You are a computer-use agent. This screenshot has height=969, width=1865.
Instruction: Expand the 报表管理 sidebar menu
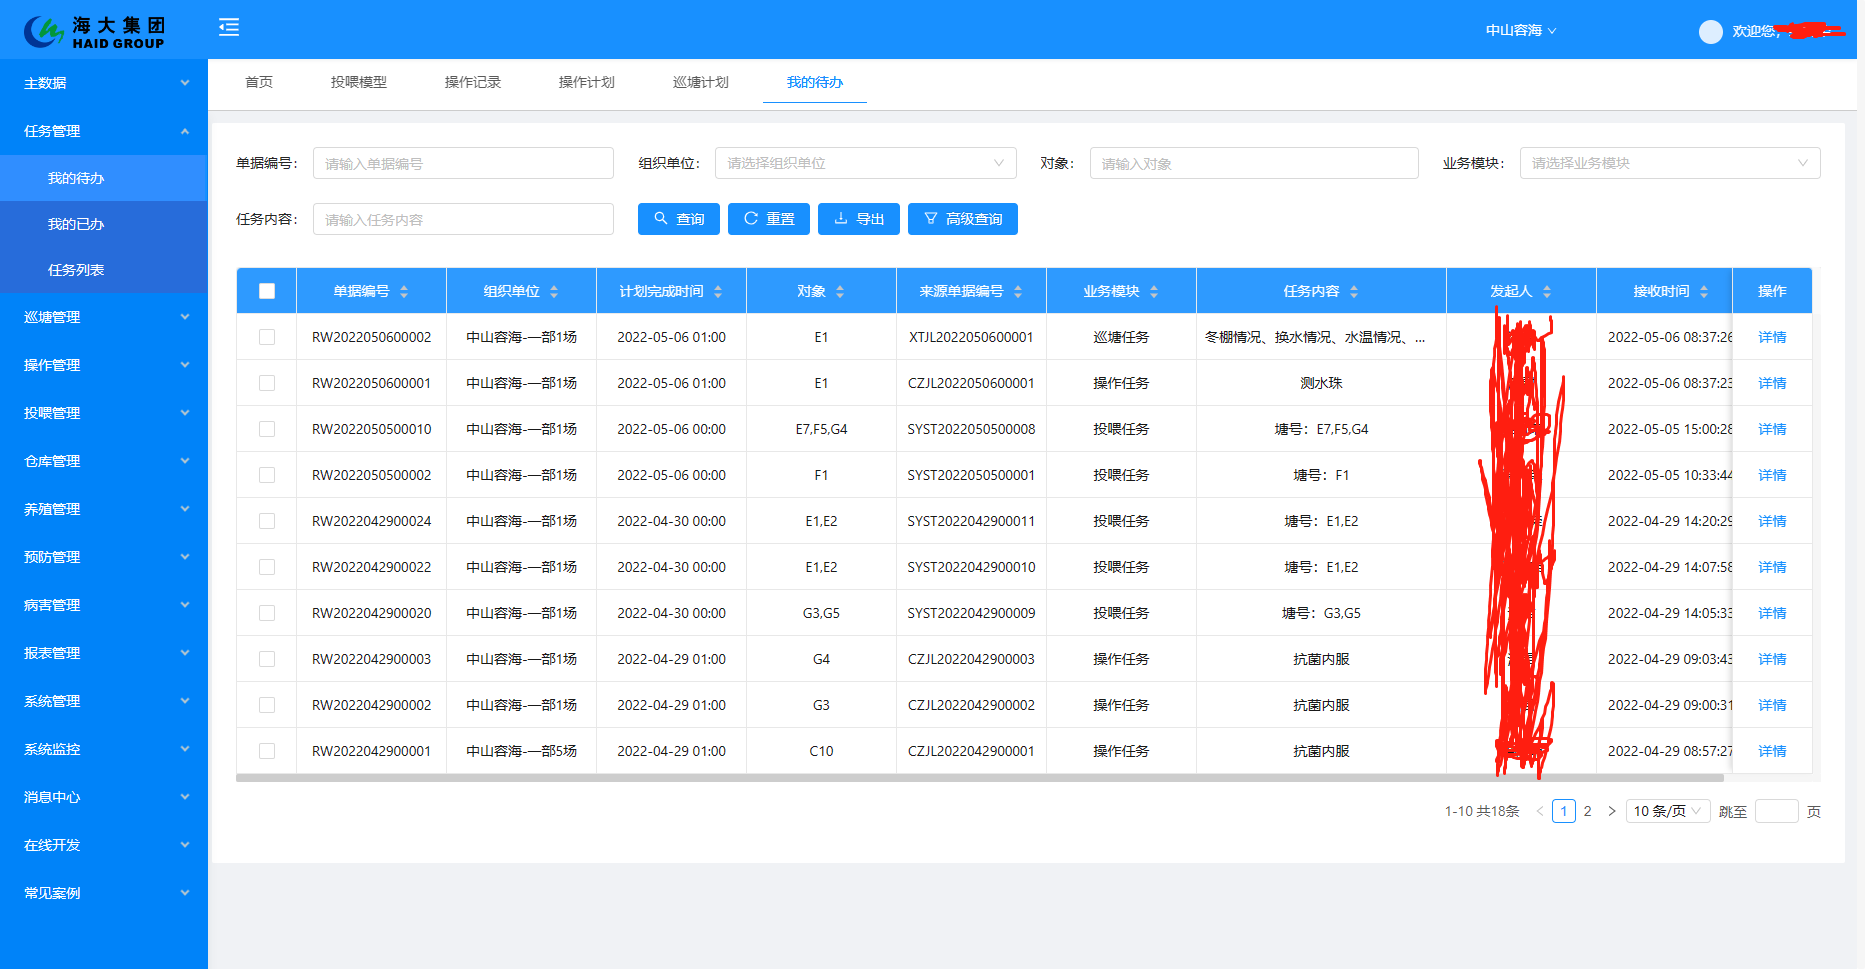[x=104, y=653]
